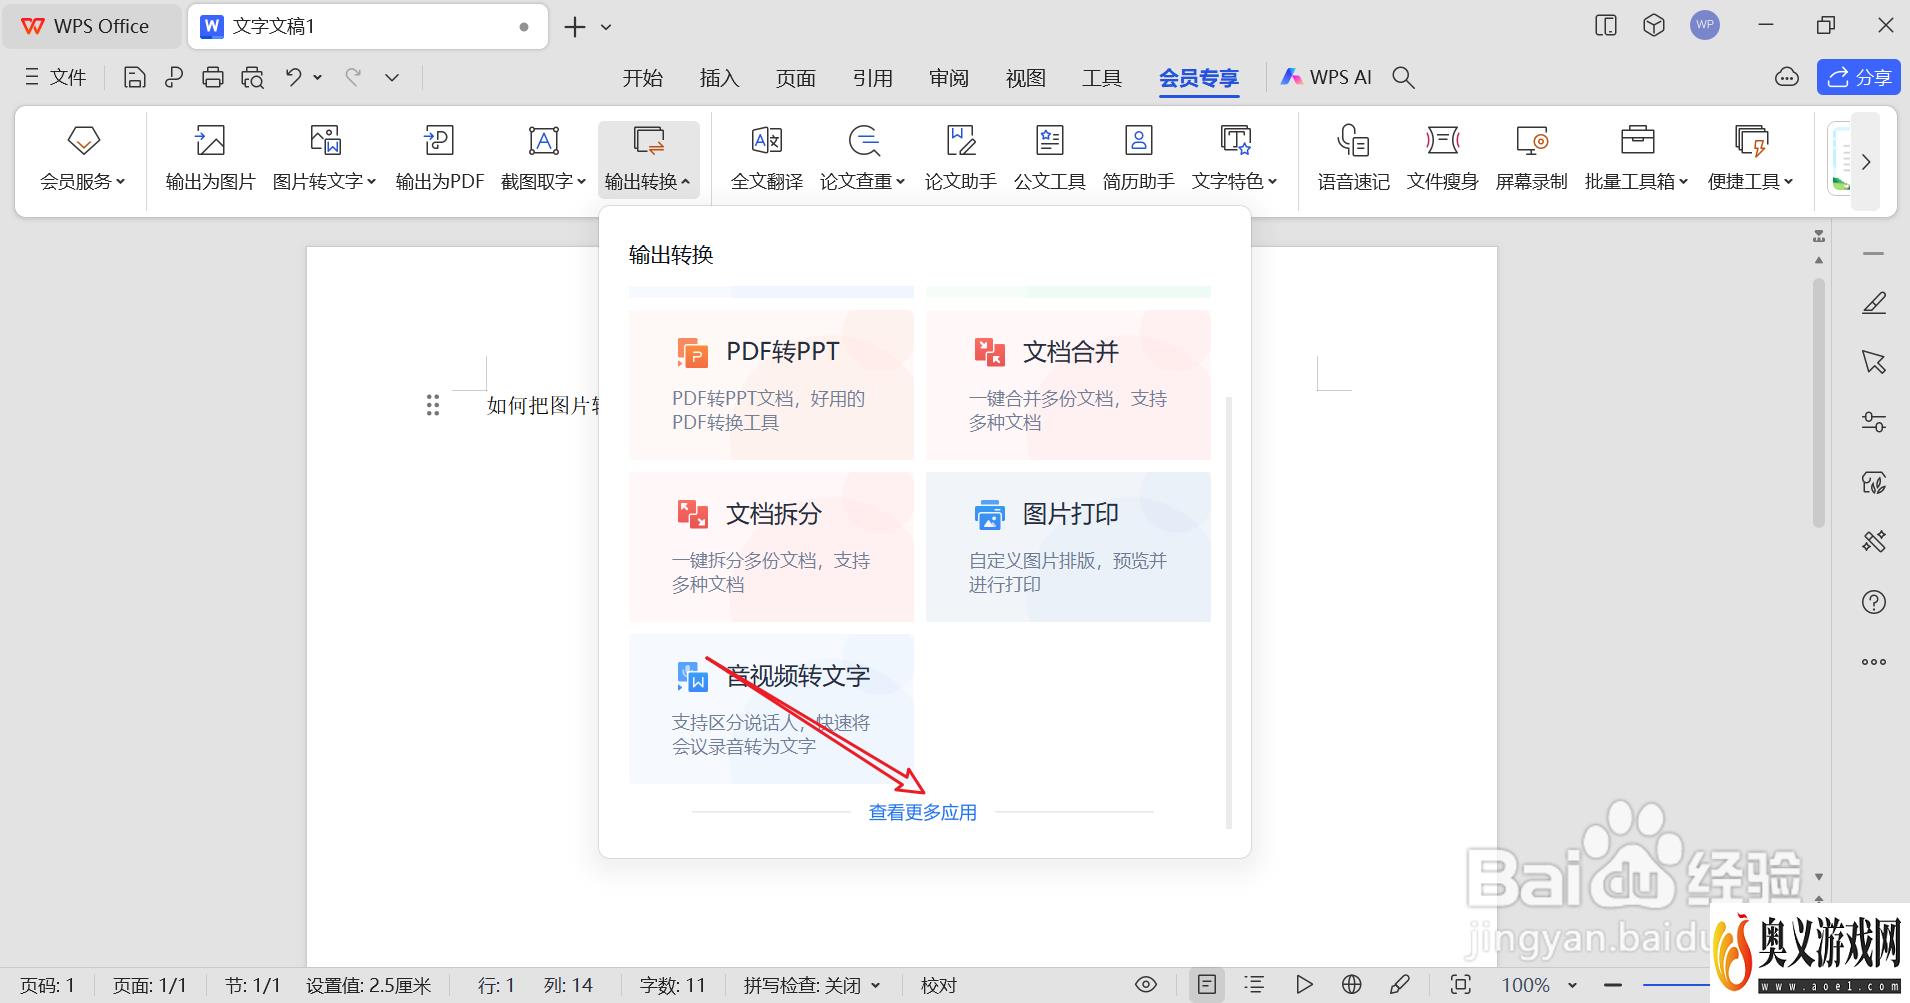
Task: Open a new tab with the plus button
Action: [574, 27]
